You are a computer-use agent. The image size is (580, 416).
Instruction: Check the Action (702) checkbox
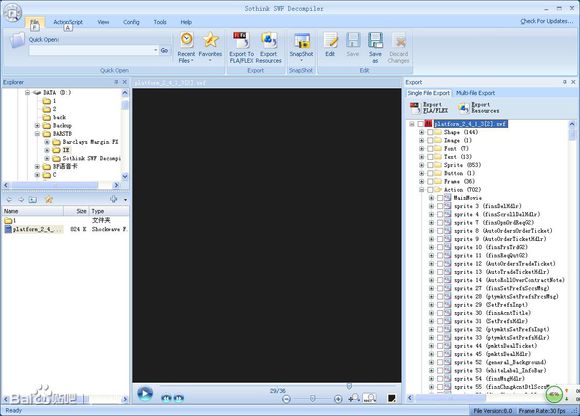(430, 190)
